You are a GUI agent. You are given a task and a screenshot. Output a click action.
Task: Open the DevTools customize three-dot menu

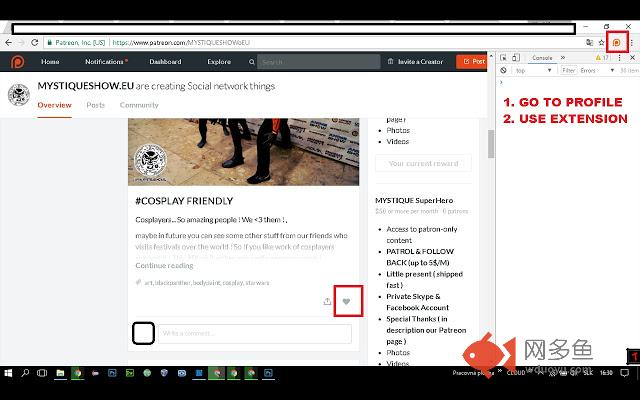(x=619, y=58)
